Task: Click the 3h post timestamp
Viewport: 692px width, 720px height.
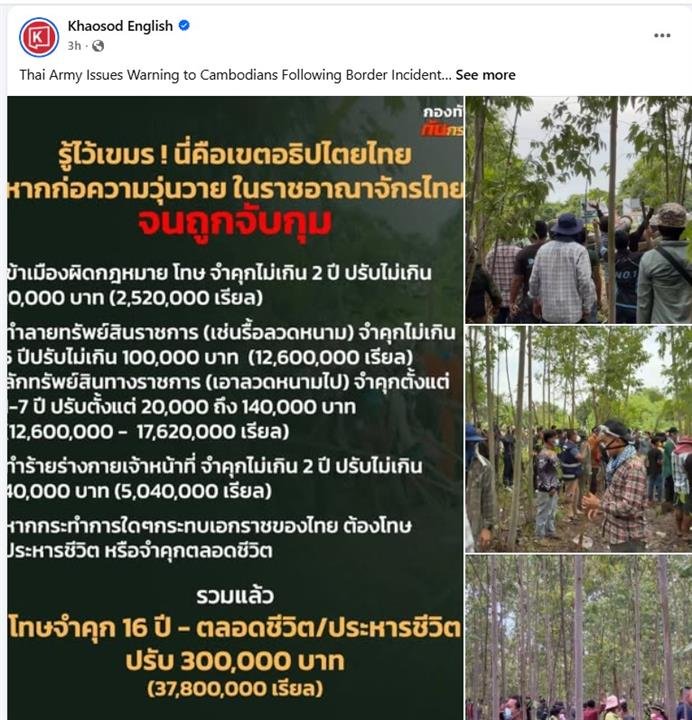Action: click(x=74, y=46)
